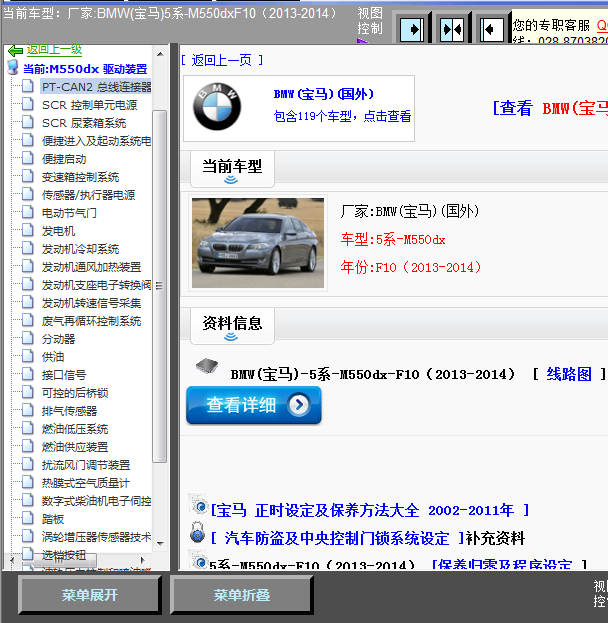Select 燃油供应装置 tree item

[75, 447]
